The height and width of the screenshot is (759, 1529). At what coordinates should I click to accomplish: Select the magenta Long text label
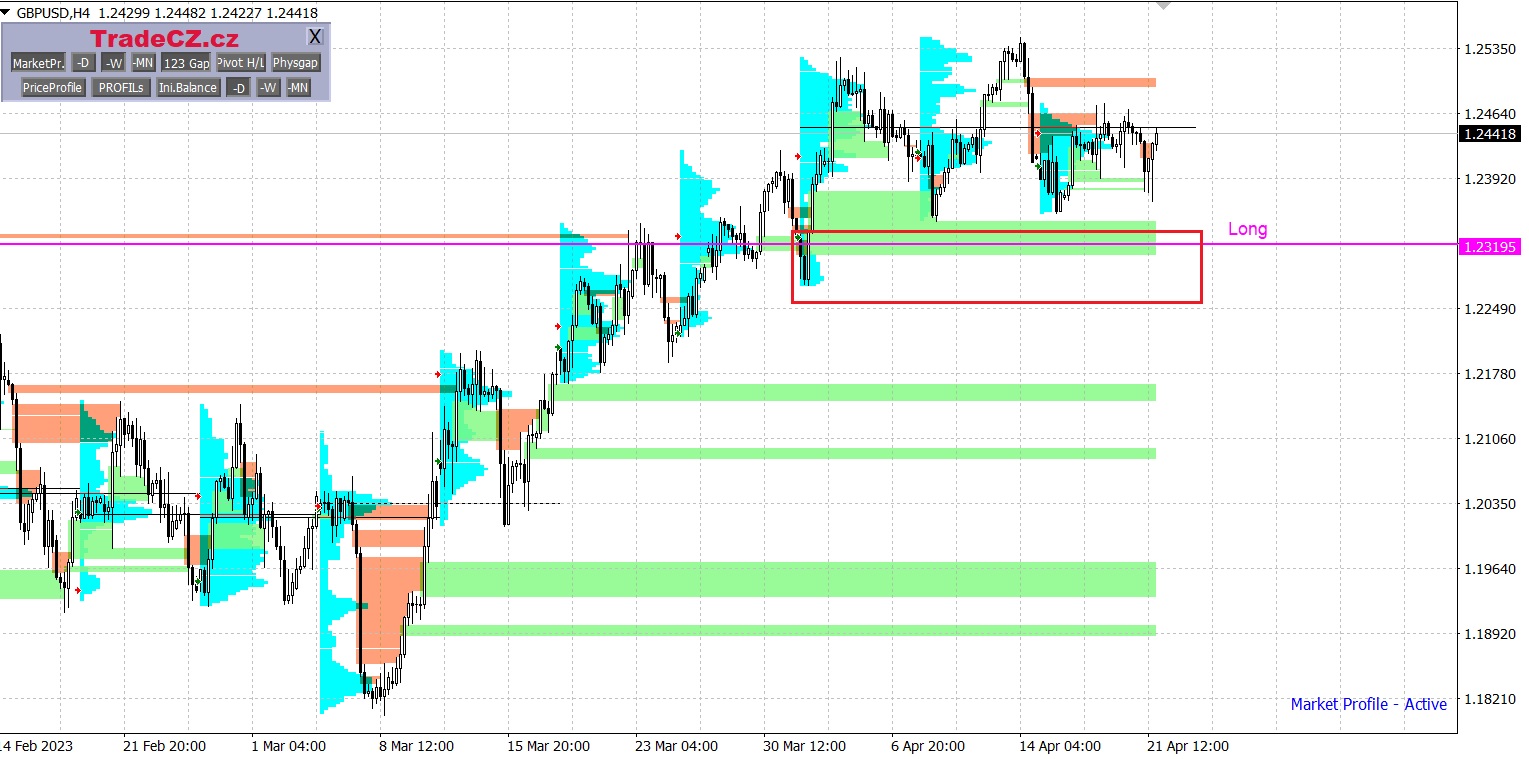1247,229
